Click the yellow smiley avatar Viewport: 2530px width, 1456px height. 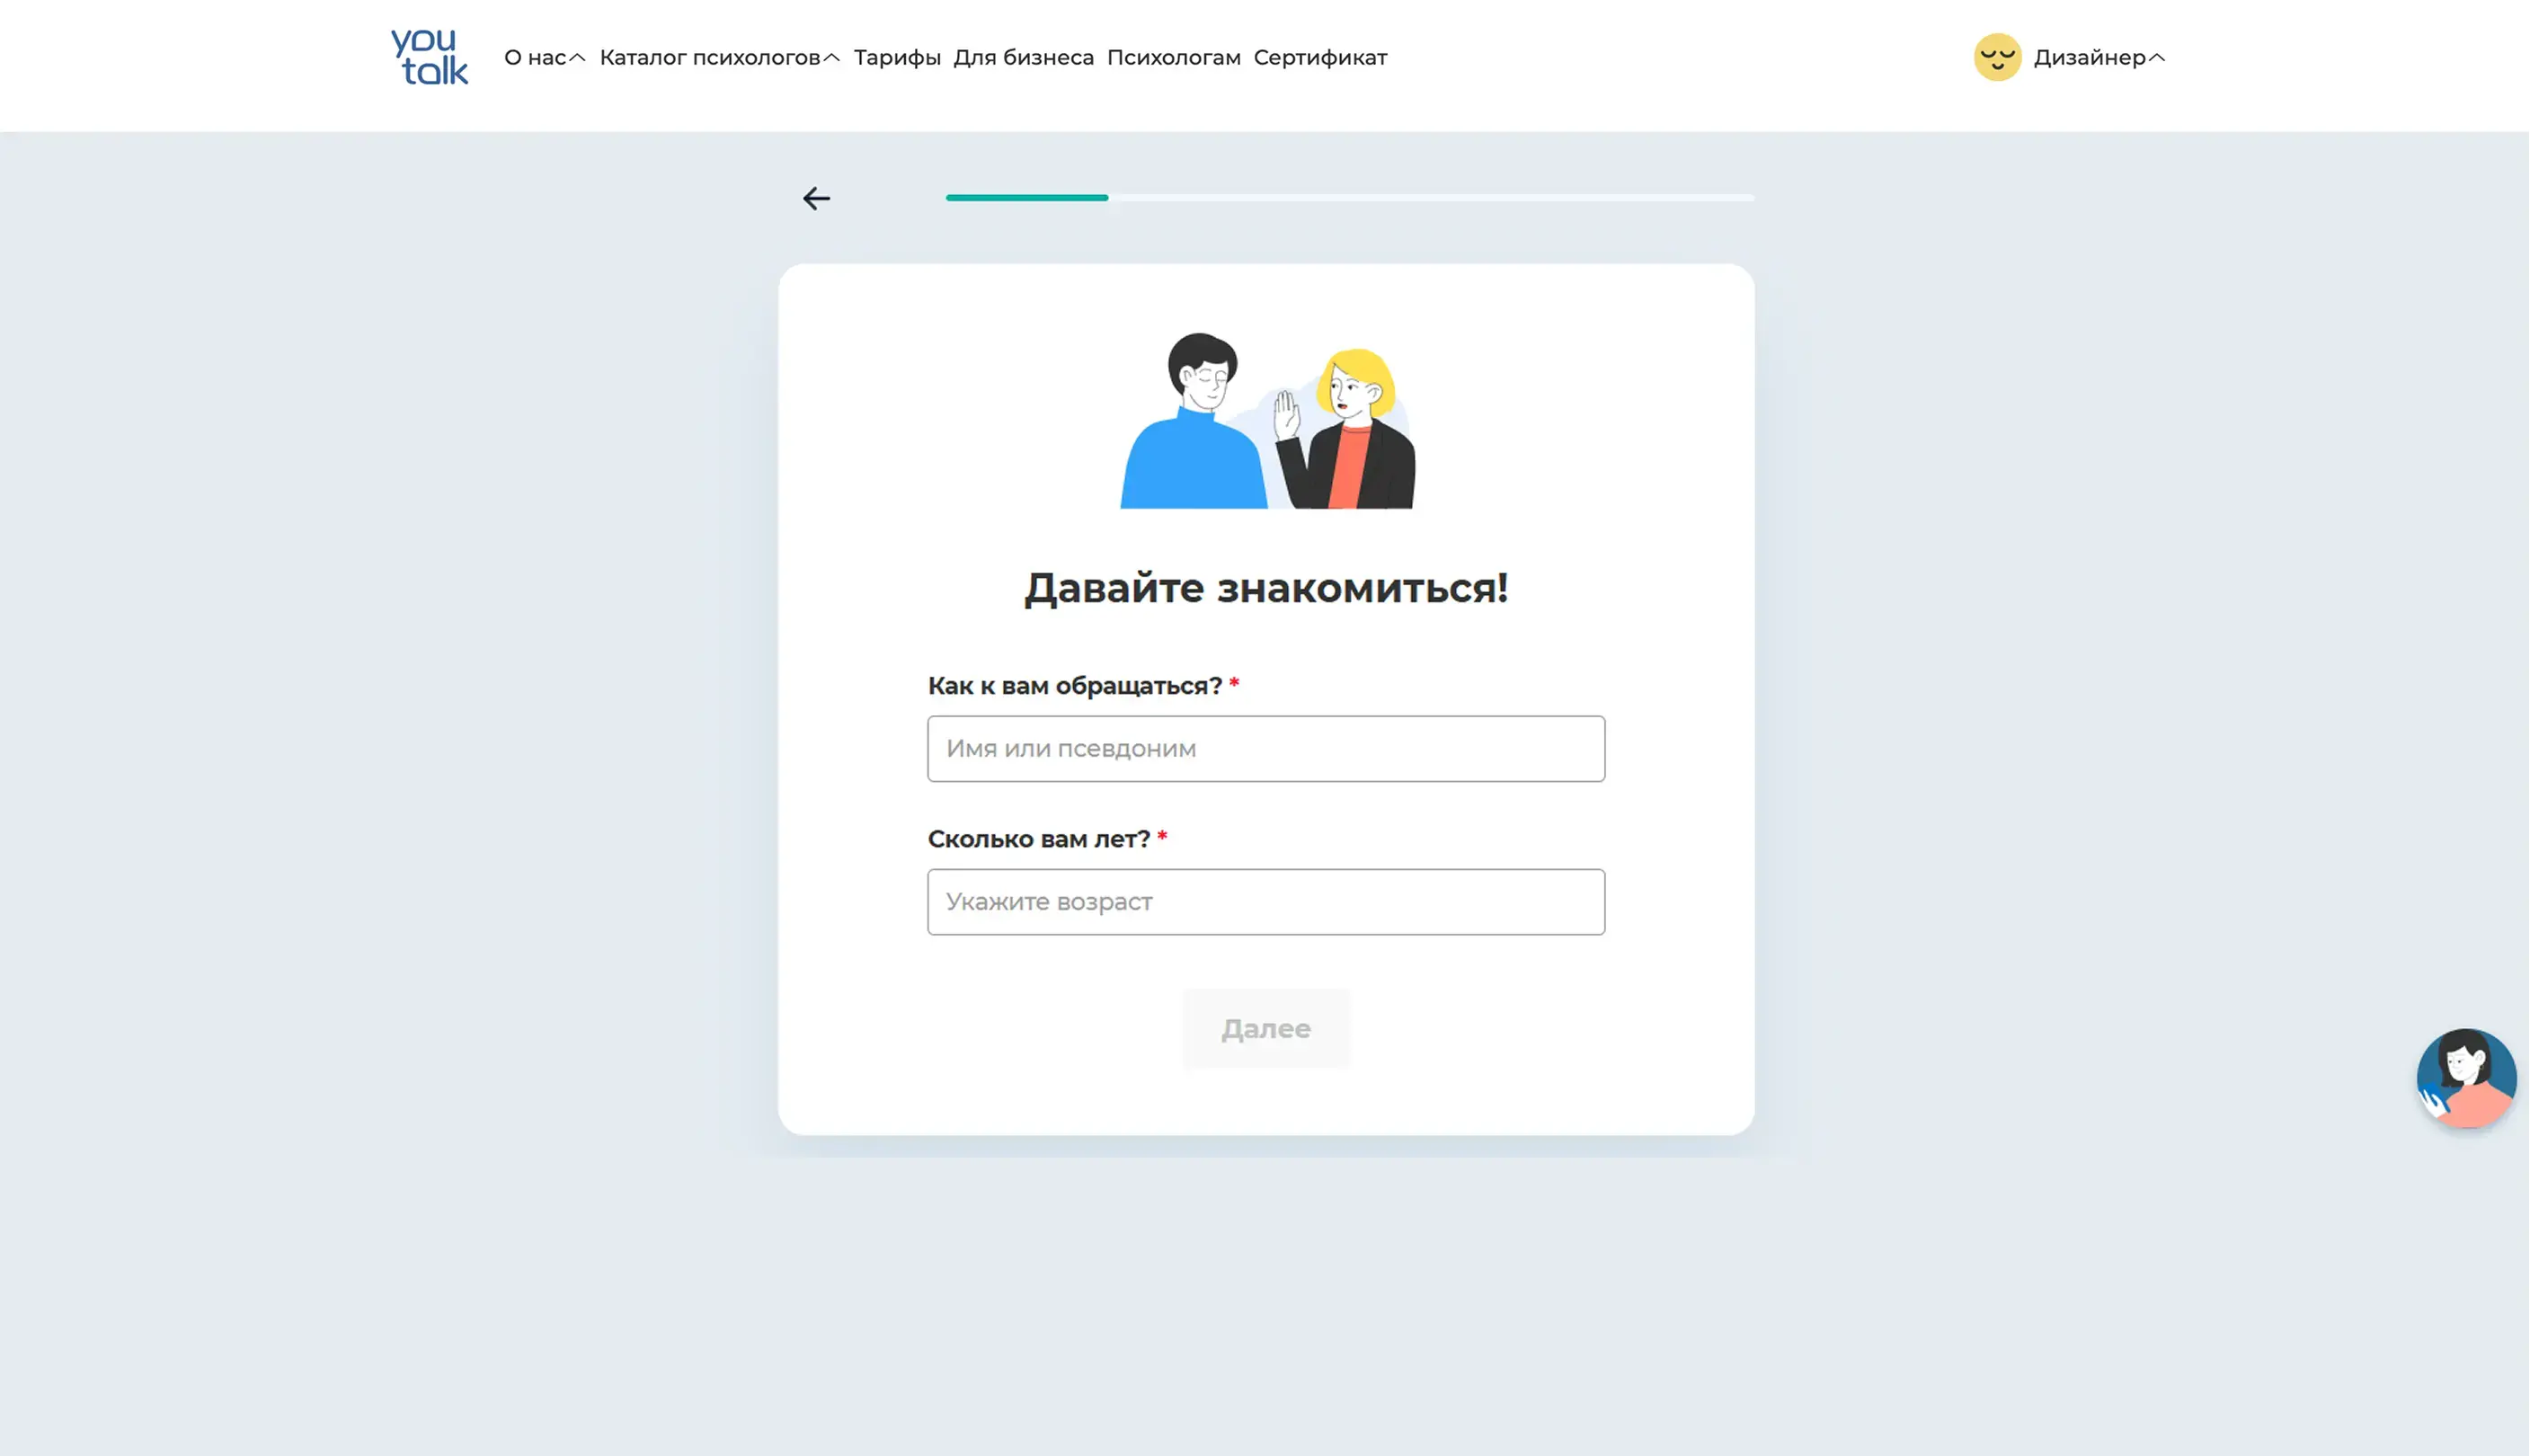point(1997,57)
